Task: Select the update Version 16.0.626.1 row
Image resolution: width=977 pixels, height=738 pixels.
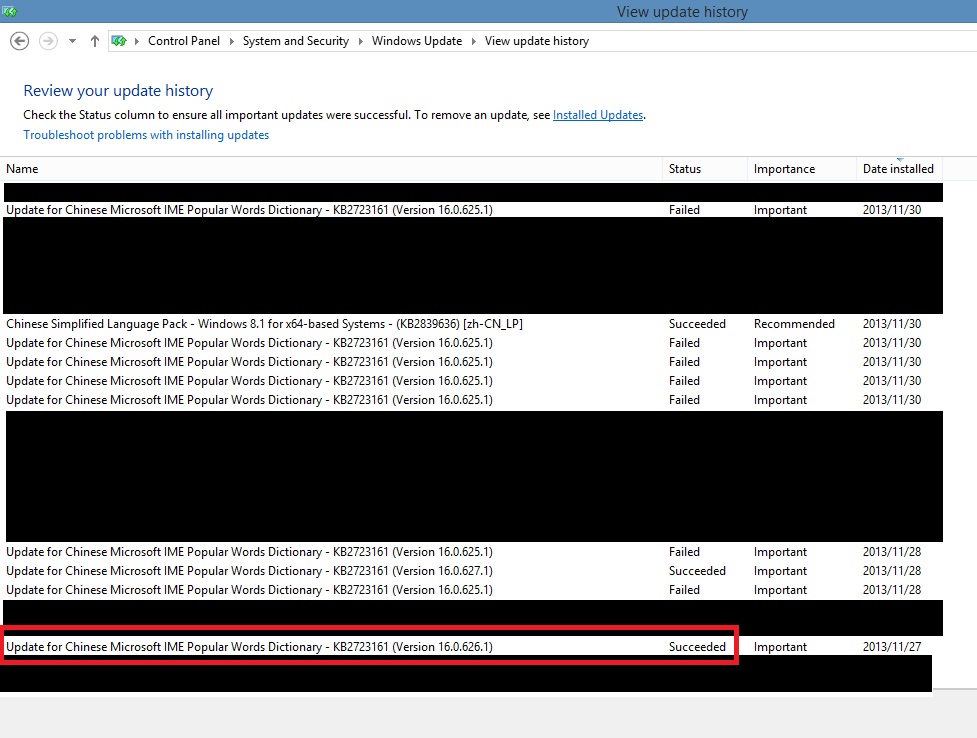Action: click(473, 647)
